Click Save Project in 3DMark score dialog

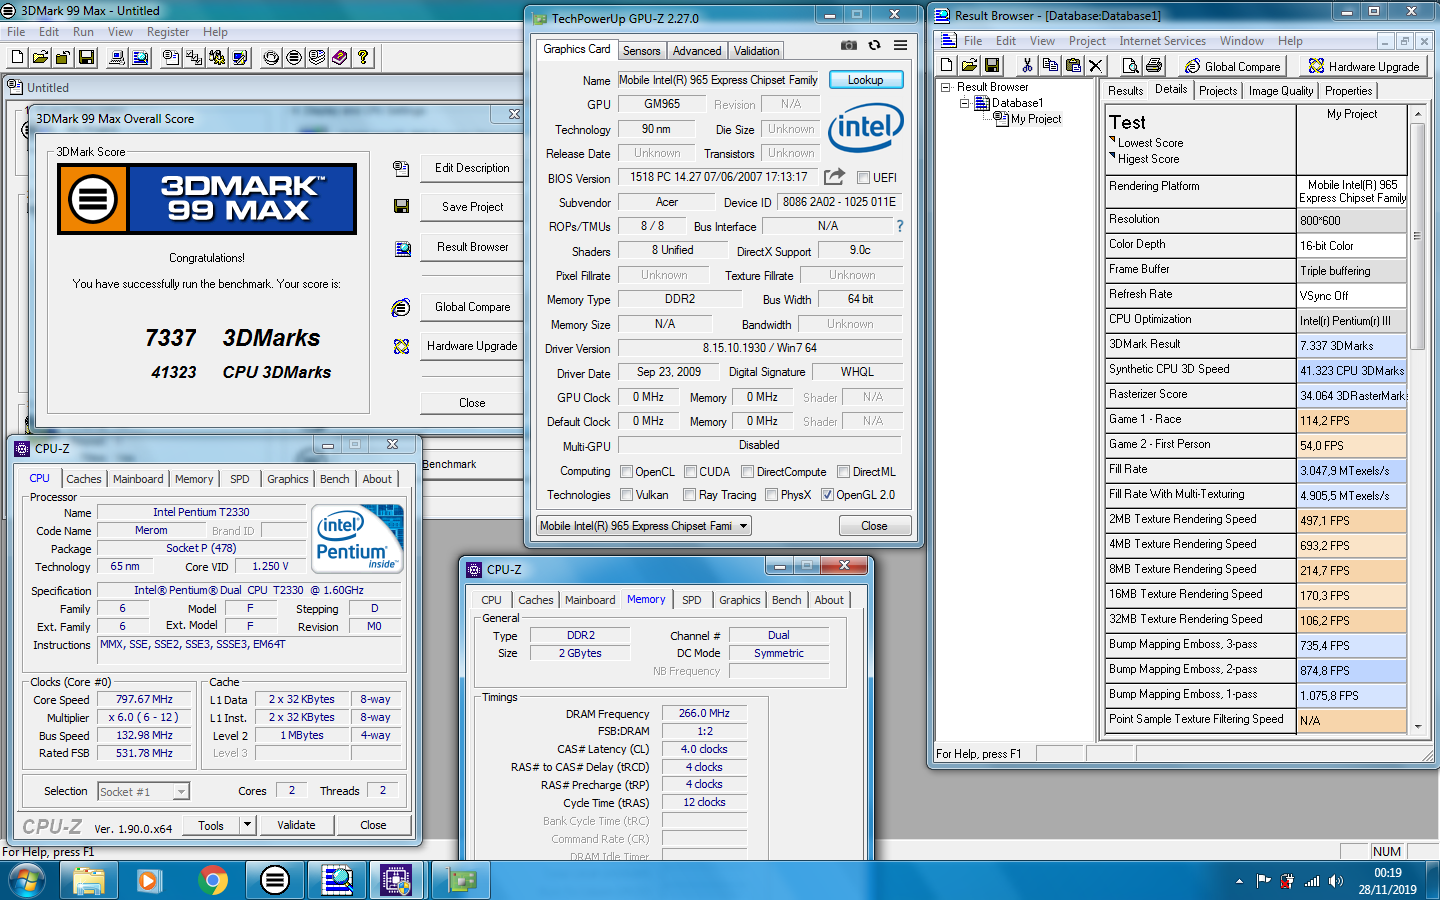[x=472, y=207]
